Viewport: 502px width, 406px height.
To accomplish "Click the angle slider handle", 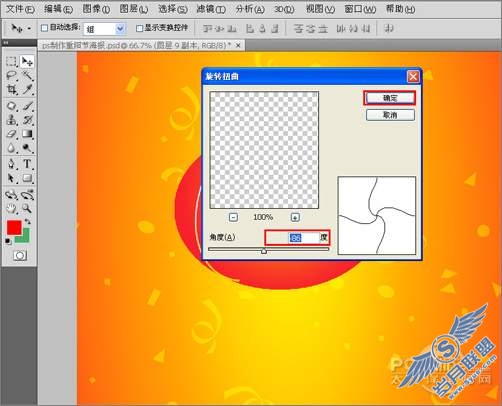I will point(264,251).
